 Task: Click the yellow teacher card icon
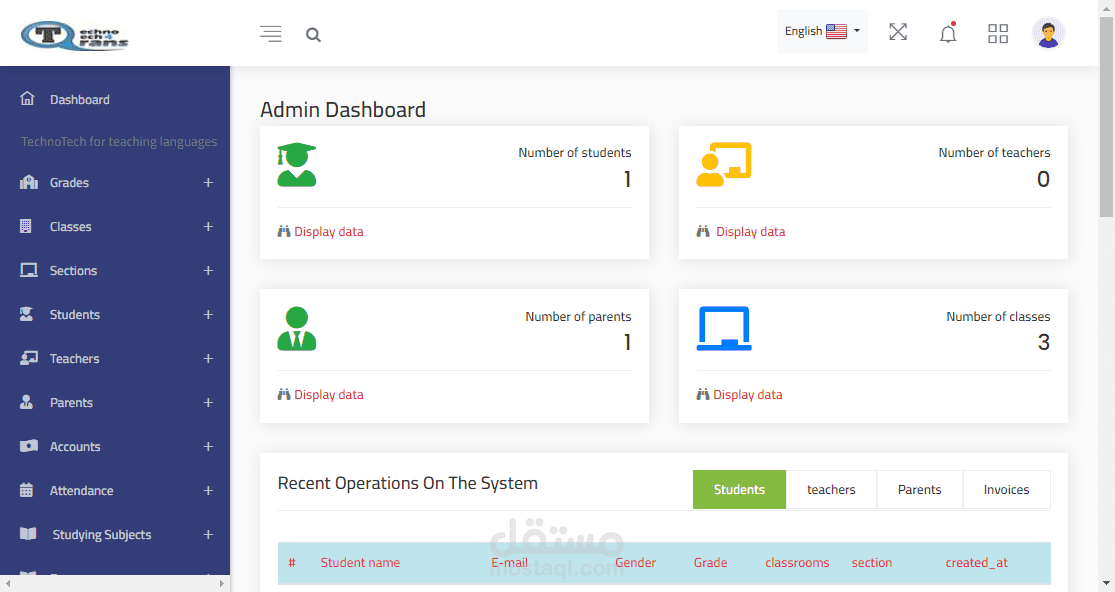click(x=723, y=165)
